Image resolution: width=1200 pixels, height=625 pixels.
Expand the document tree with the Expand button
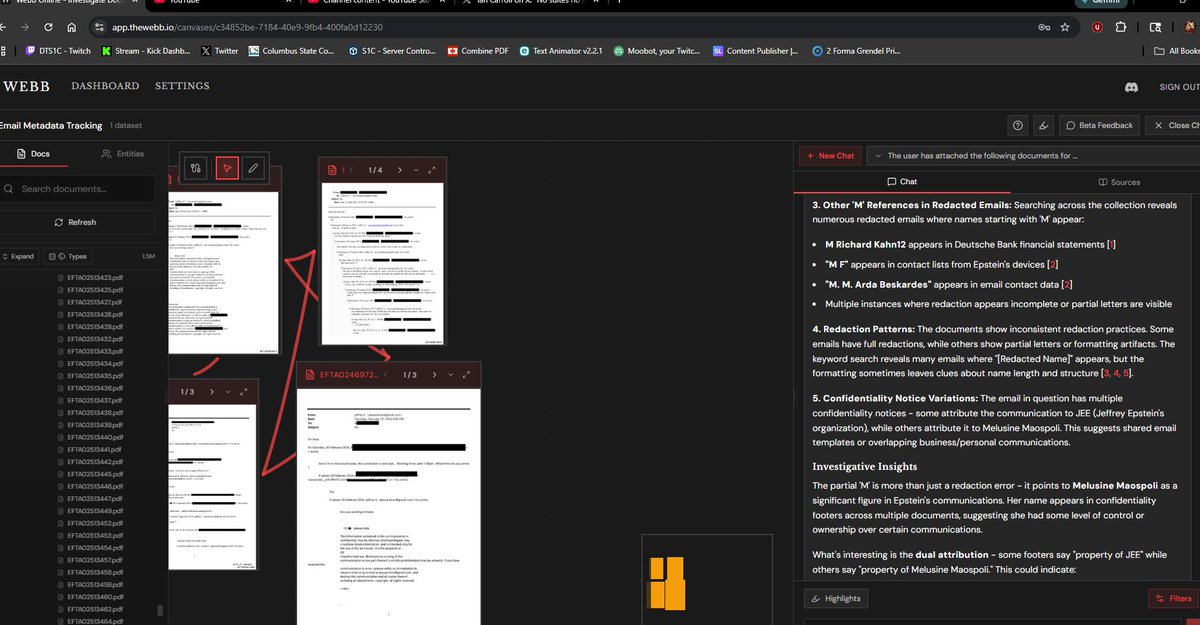coord(17,256)
